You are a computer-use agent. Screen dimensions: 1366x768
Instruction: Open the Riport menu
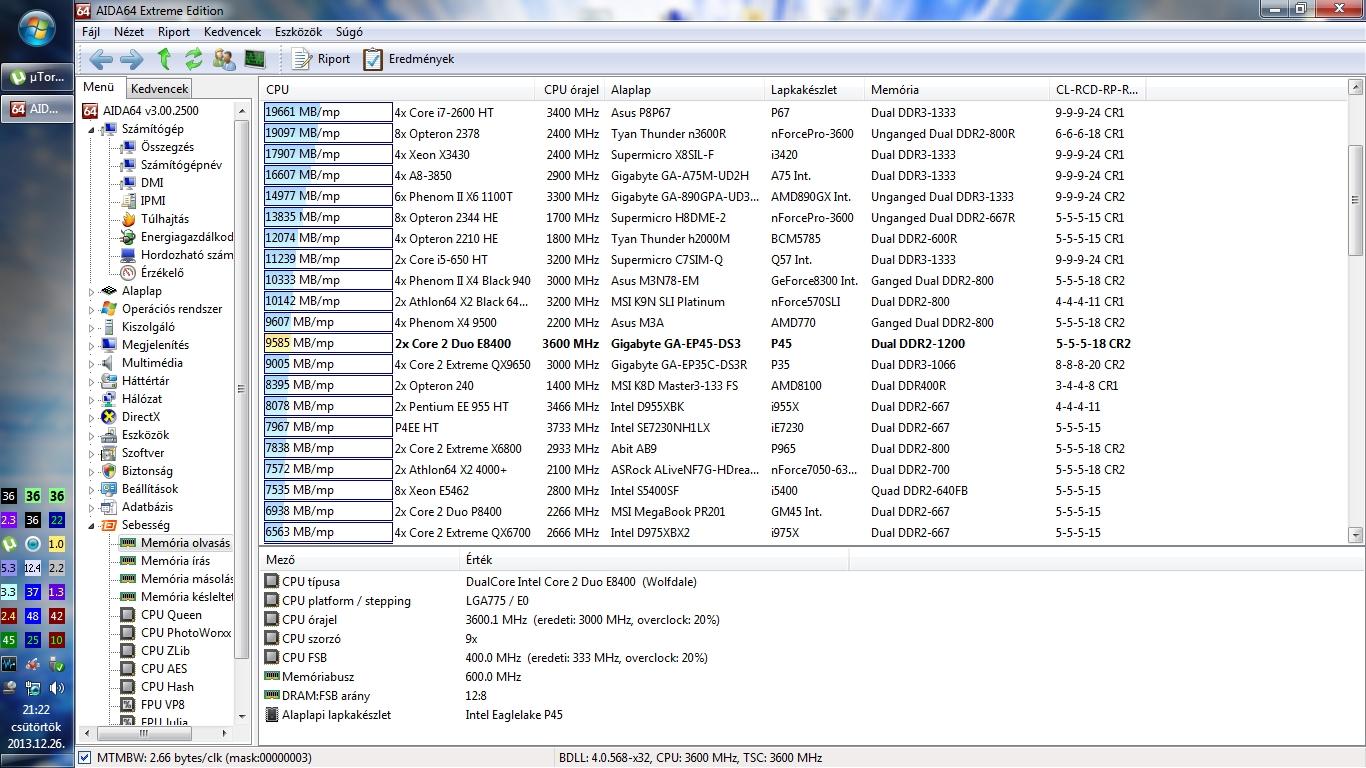[174, 32]
